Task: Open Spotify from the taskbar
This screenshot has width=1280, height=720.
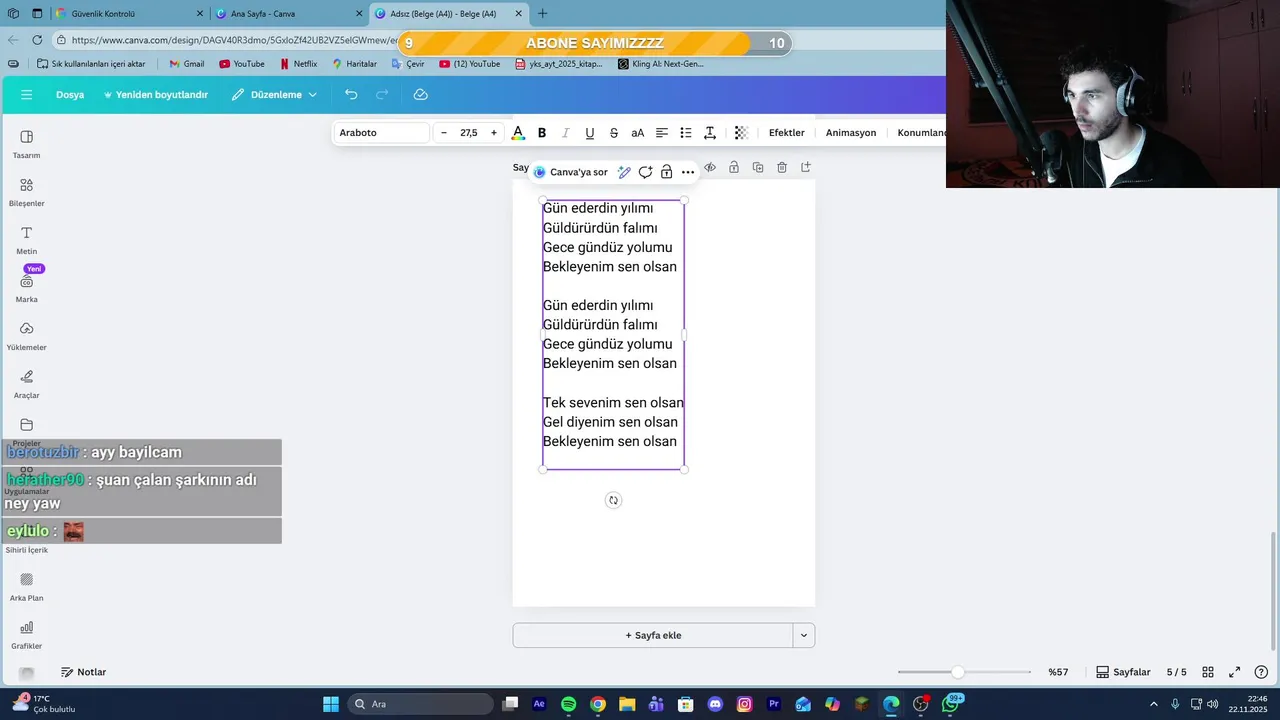Action: click(x=568, y=704)
